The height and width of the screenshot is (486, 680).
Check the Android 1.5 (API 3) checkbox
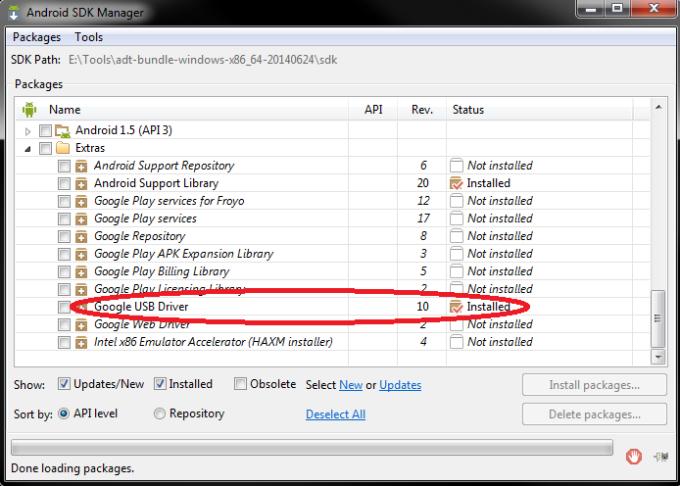[46, 130]
